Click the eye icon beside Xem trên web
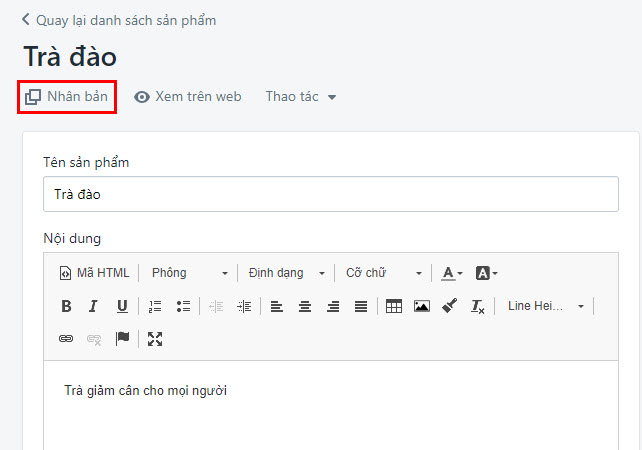 142,97
